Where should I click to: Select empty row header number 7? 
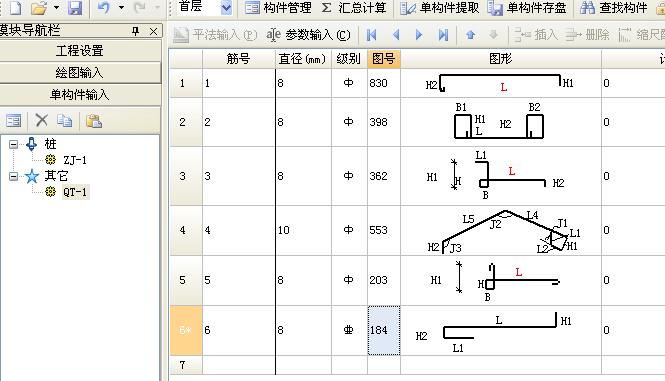[x=186, y=365]
